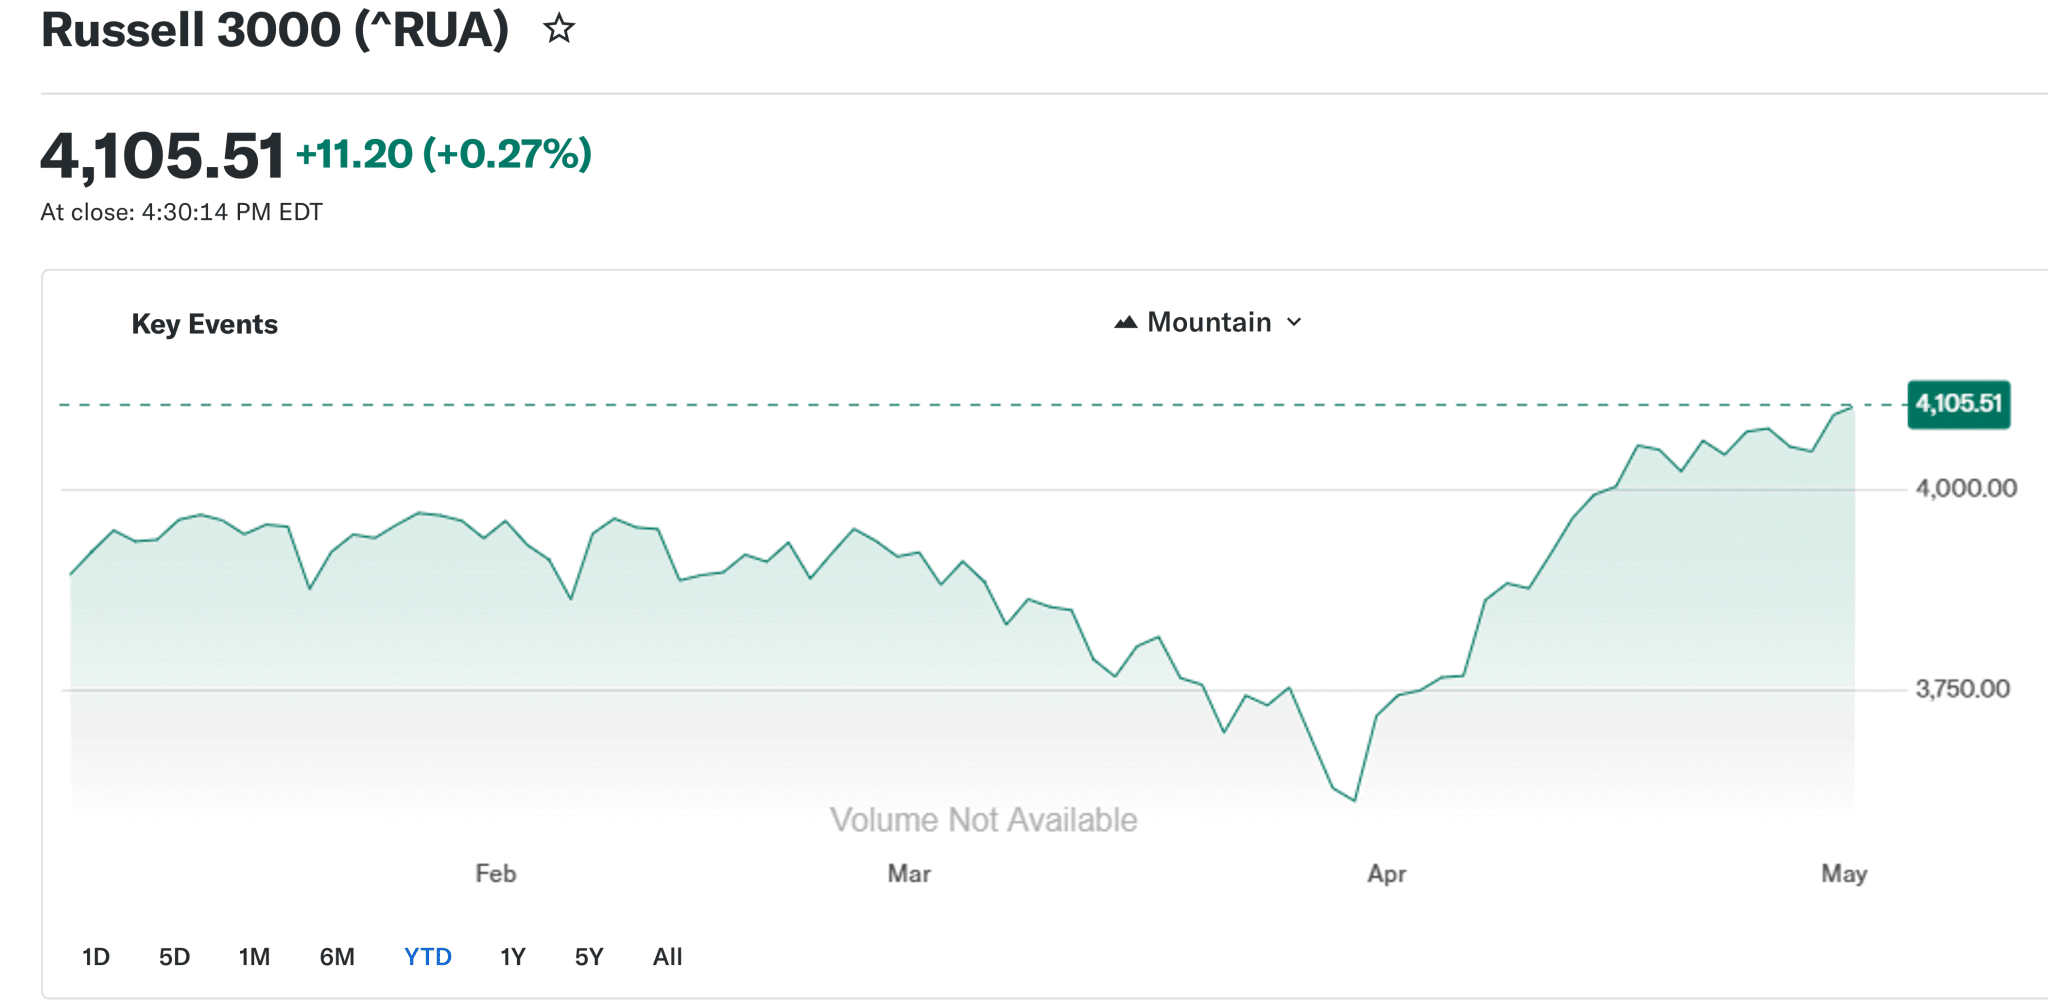The width and height of the screenshot is (2048, 1002).
Task: Switch to the 6M range
Action: coord(337,957)
